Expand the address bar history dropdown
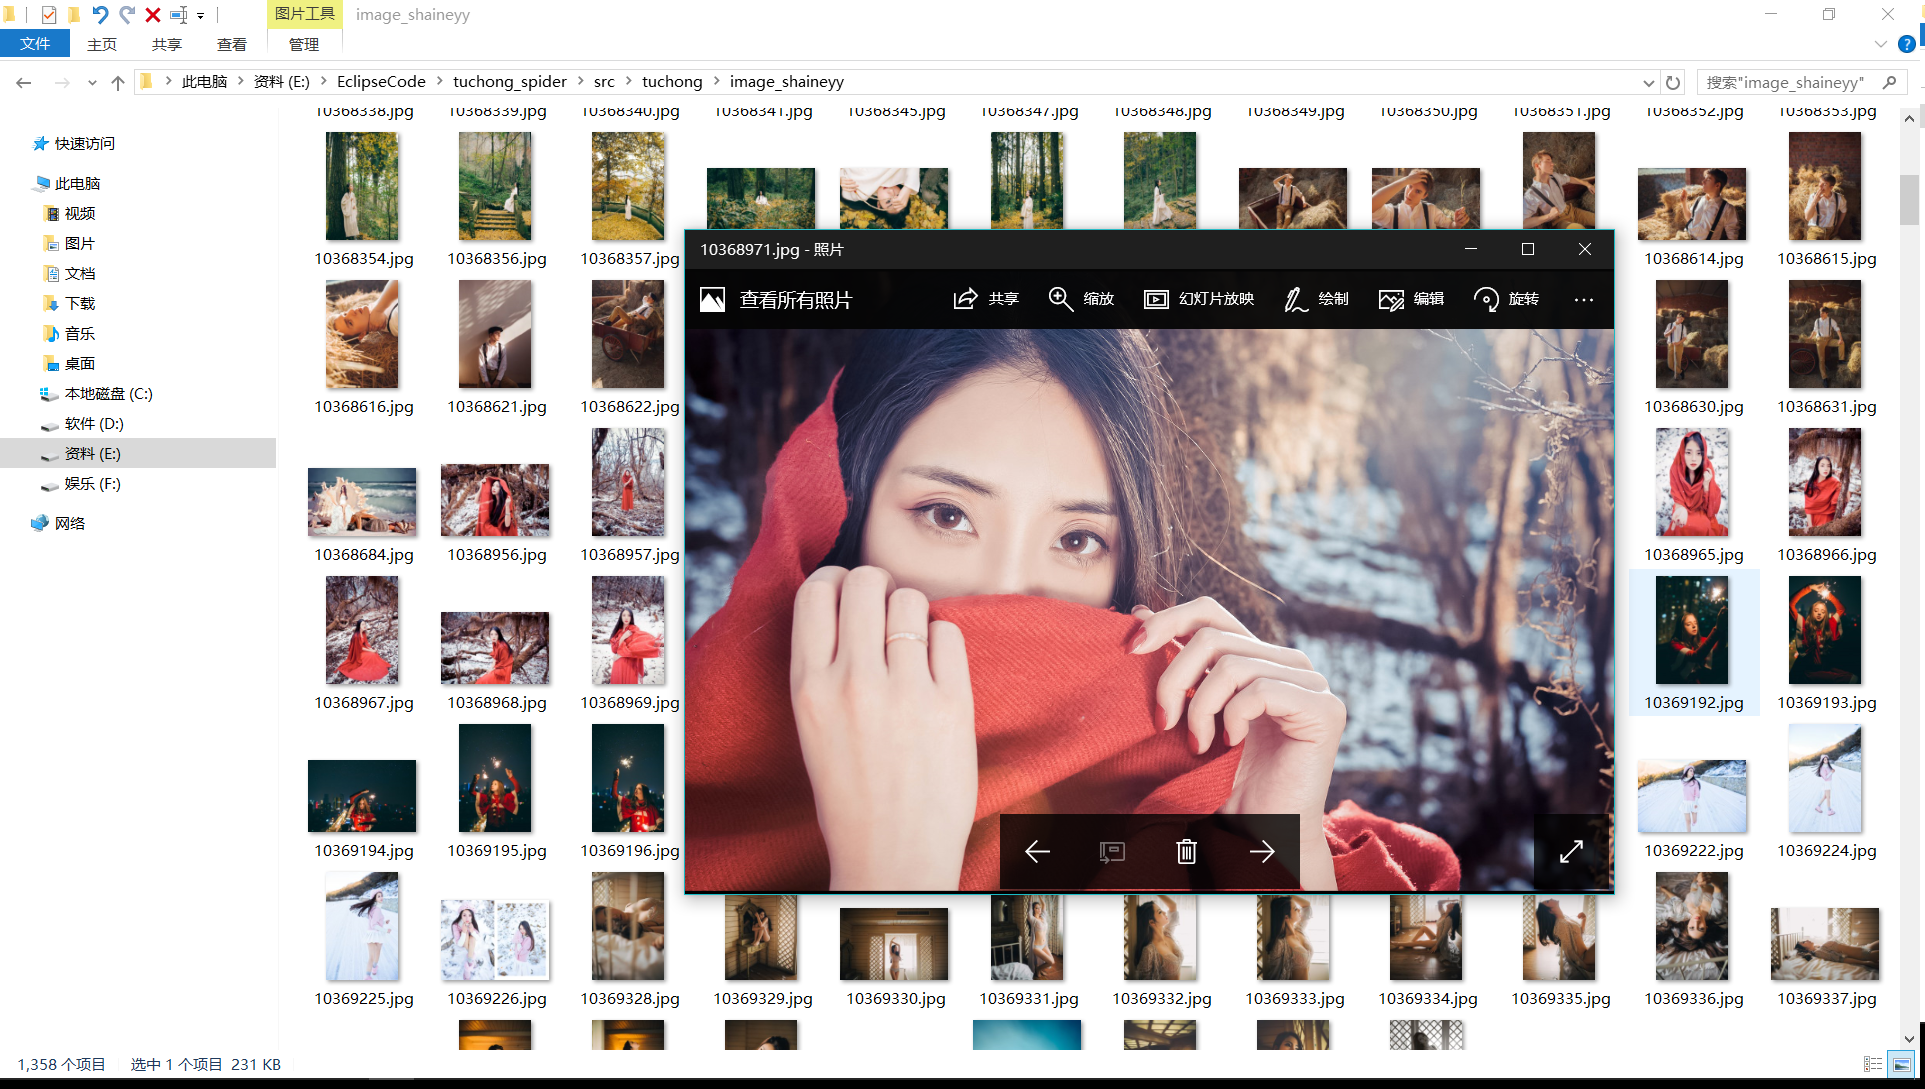Screen dimensions: 1925x1089 [x=1648, y=82]
